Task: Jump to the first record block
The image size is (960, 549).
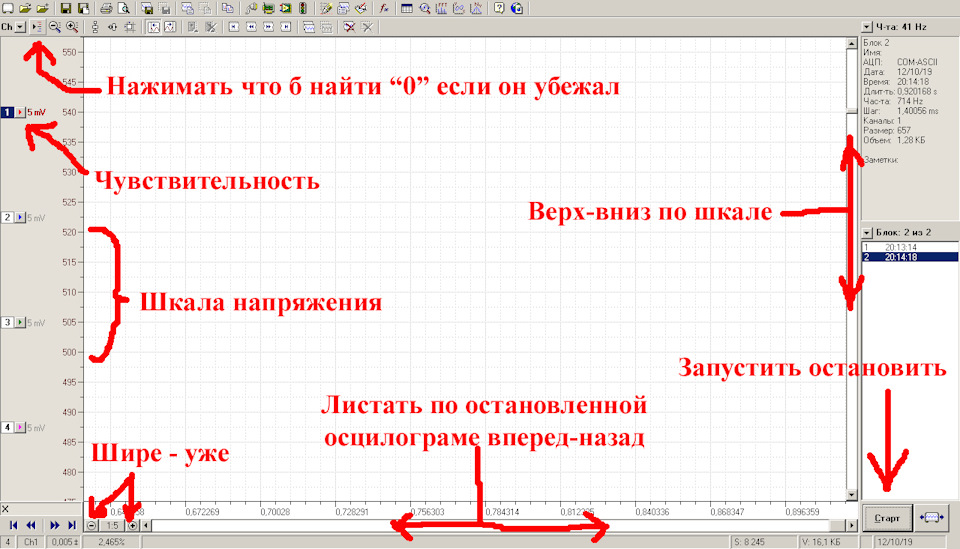Action: (x=13, y=524)
